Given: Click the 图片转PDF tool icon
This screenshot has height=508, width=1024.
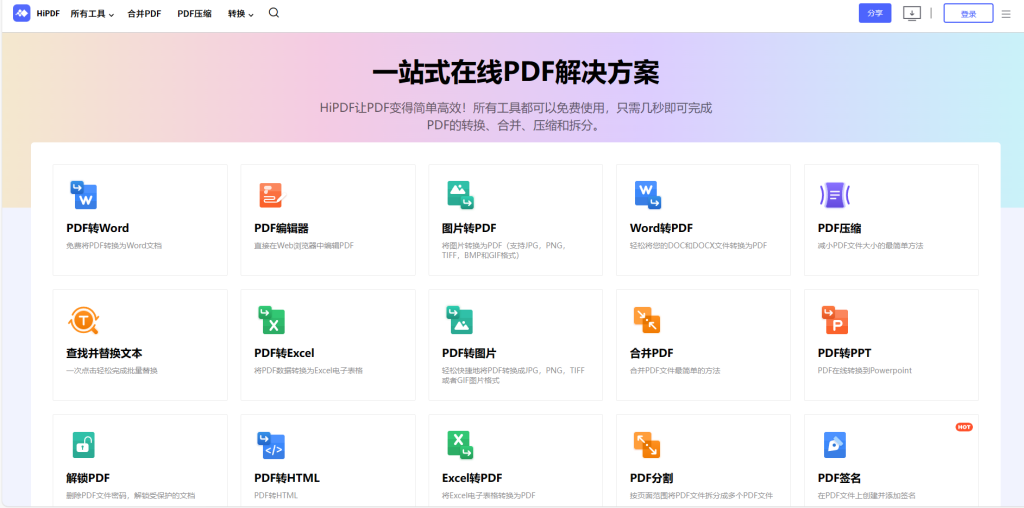Looking at the screenshot, I should click(x=460, y=195).
